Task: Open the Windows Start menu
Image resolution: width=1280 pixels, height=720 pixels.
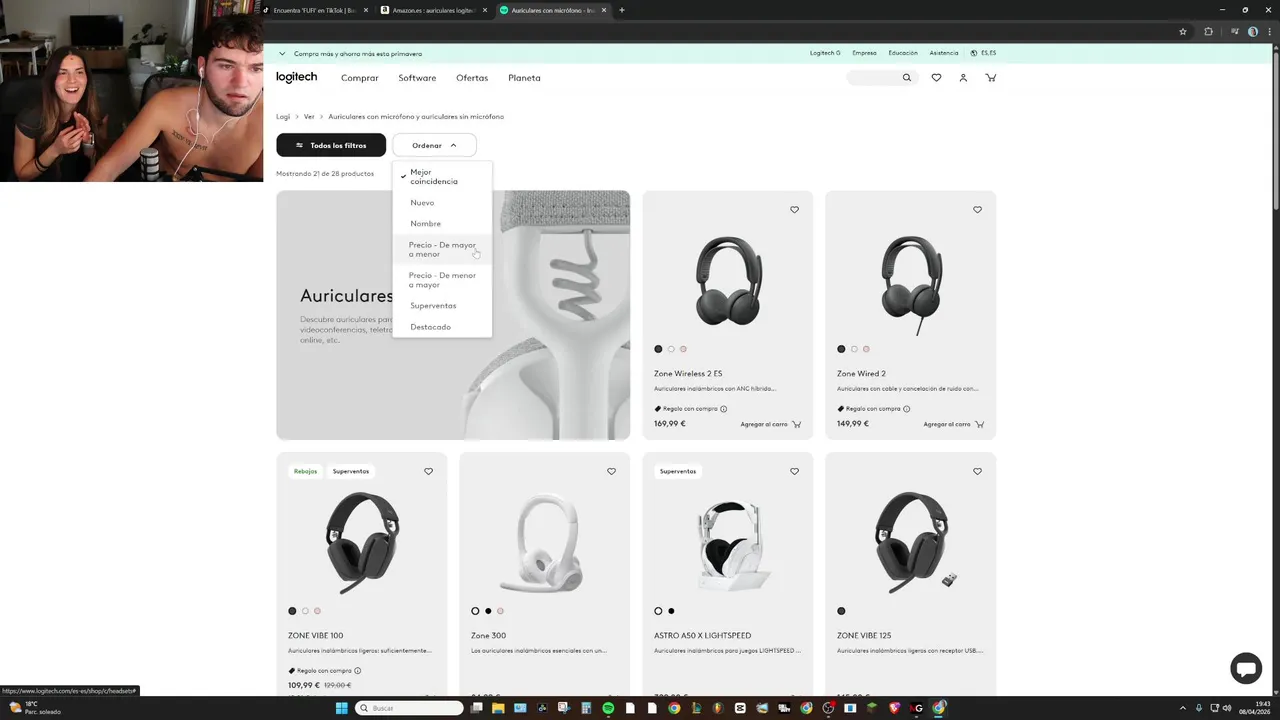Action: click(341, 708)
